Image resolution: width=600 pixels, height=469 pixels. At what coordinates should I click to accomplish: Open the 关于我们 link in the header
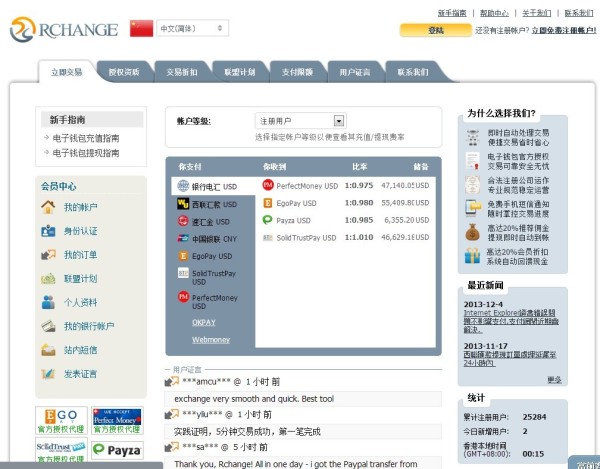point(536,13)
